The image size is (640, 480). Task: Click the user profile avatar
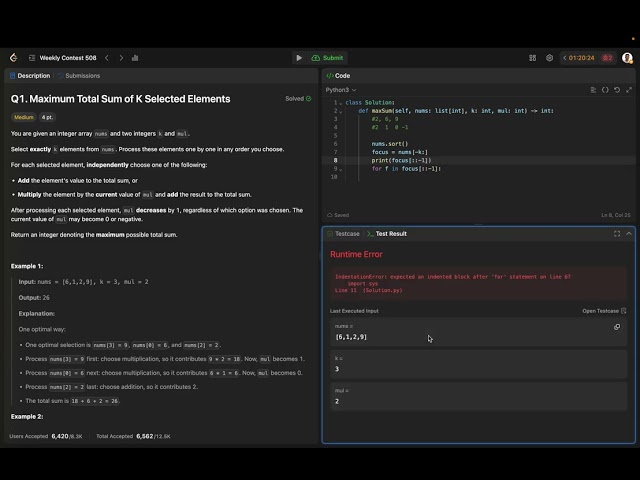(627, 58)
